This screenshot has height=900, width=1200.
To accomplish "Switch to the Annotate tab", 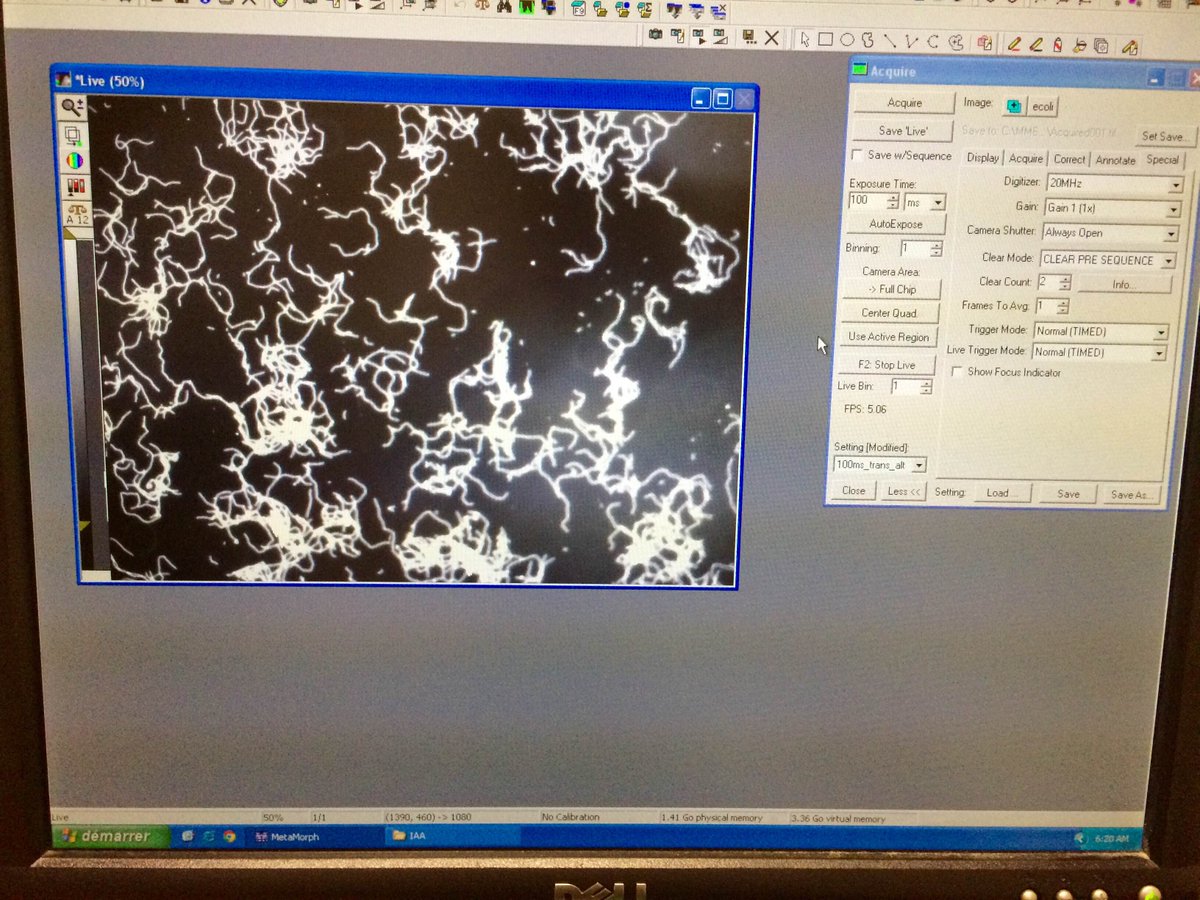I will tap(1115, 160).
